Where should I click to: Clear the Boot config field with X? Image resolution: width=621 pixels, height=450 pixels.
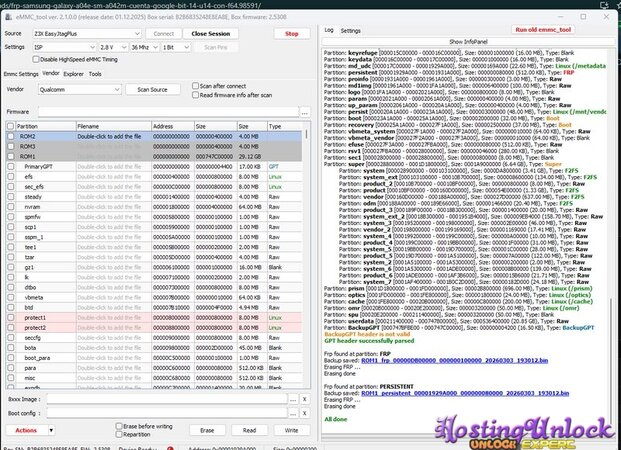click(x=304, y=413)
